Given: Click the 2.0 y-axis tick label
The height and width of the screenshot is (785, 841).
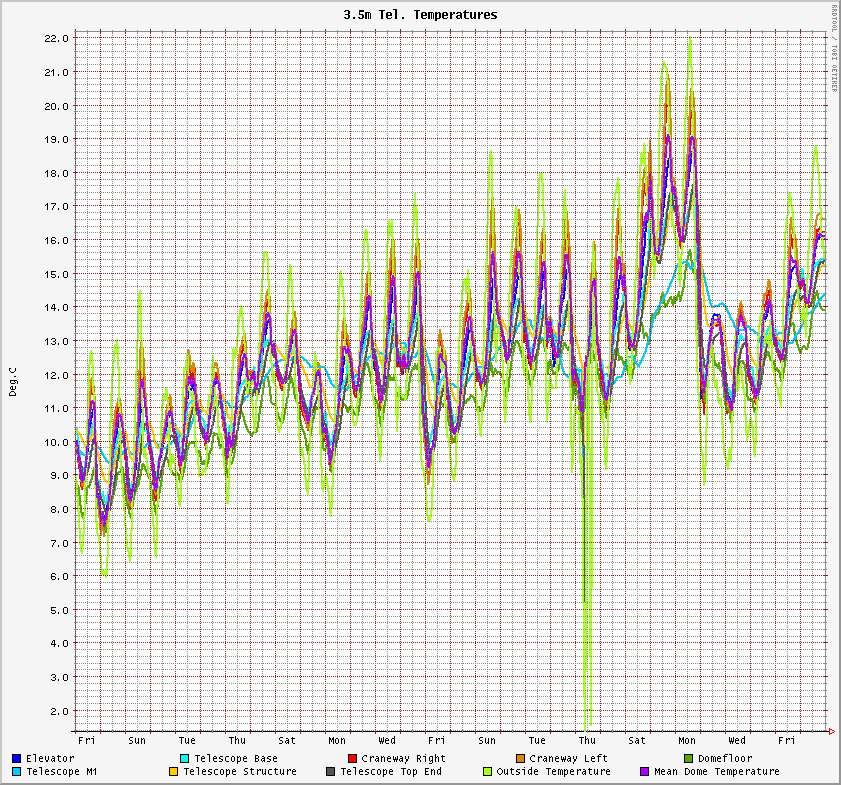Looking at the screenshot, I should (x=59, y=711).
